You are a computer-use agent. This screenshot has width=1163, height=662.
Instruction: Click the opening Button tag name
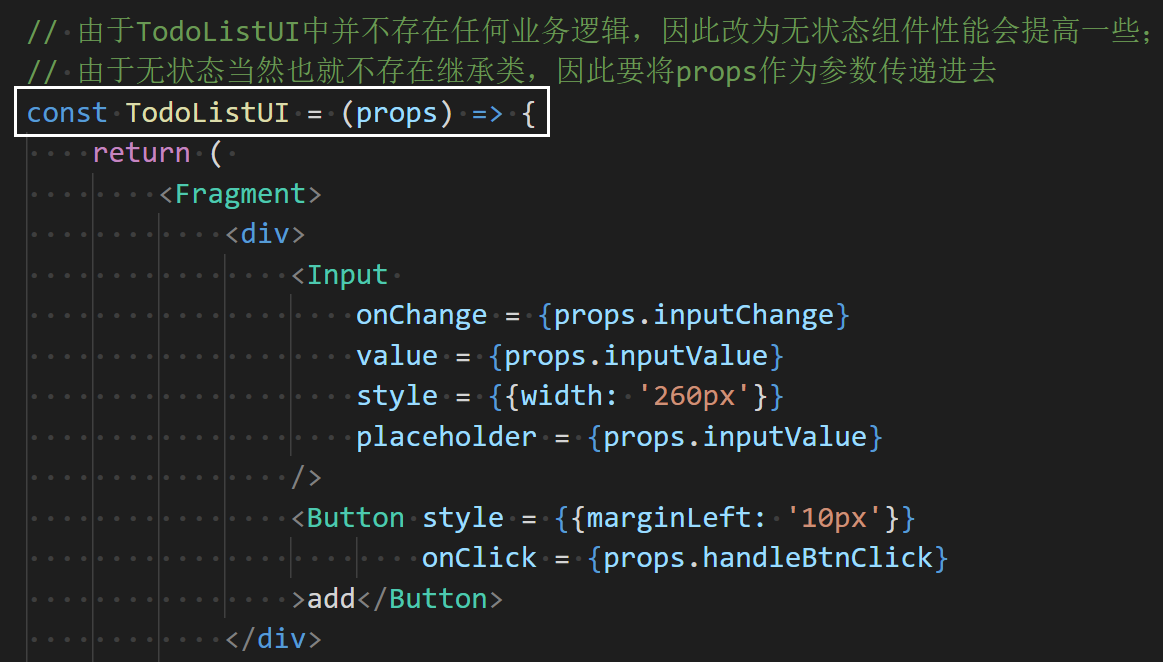pyautogui.click(x=355, y=518)
